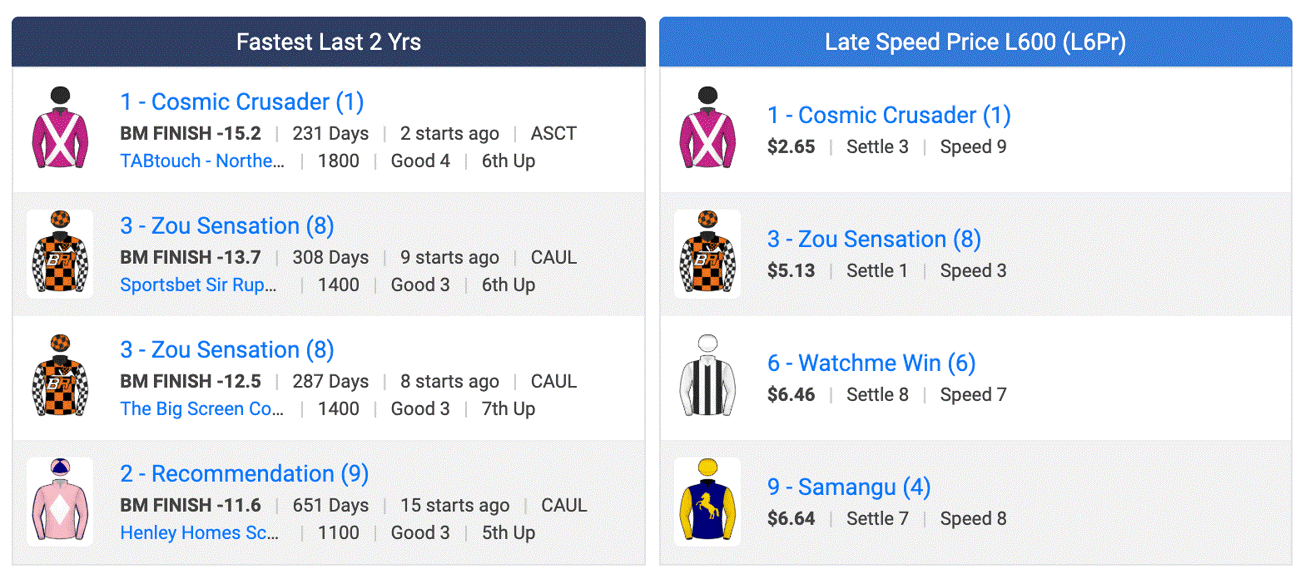The height and width of the screenshot is (574, 1300).
Task: Open '3 - Zou Sensation (8)' link in Late Speed panel
Action: [x=874, y=239]
